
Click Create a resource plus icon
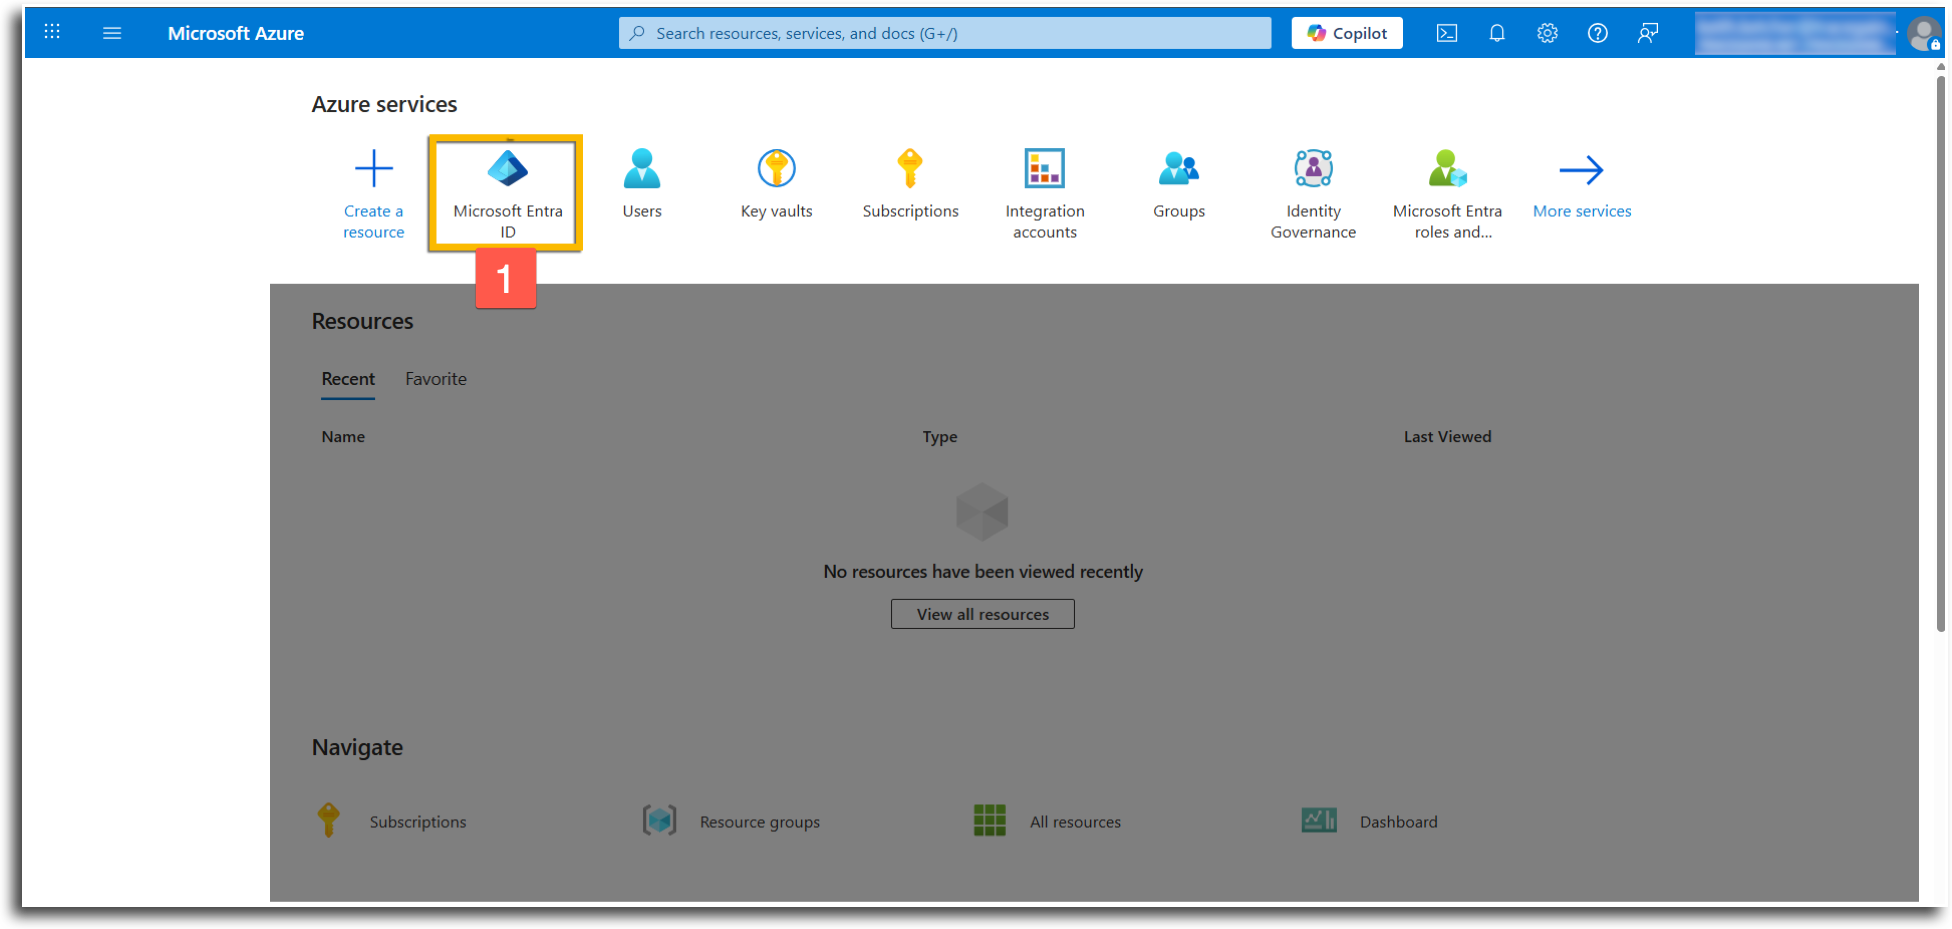374,169
